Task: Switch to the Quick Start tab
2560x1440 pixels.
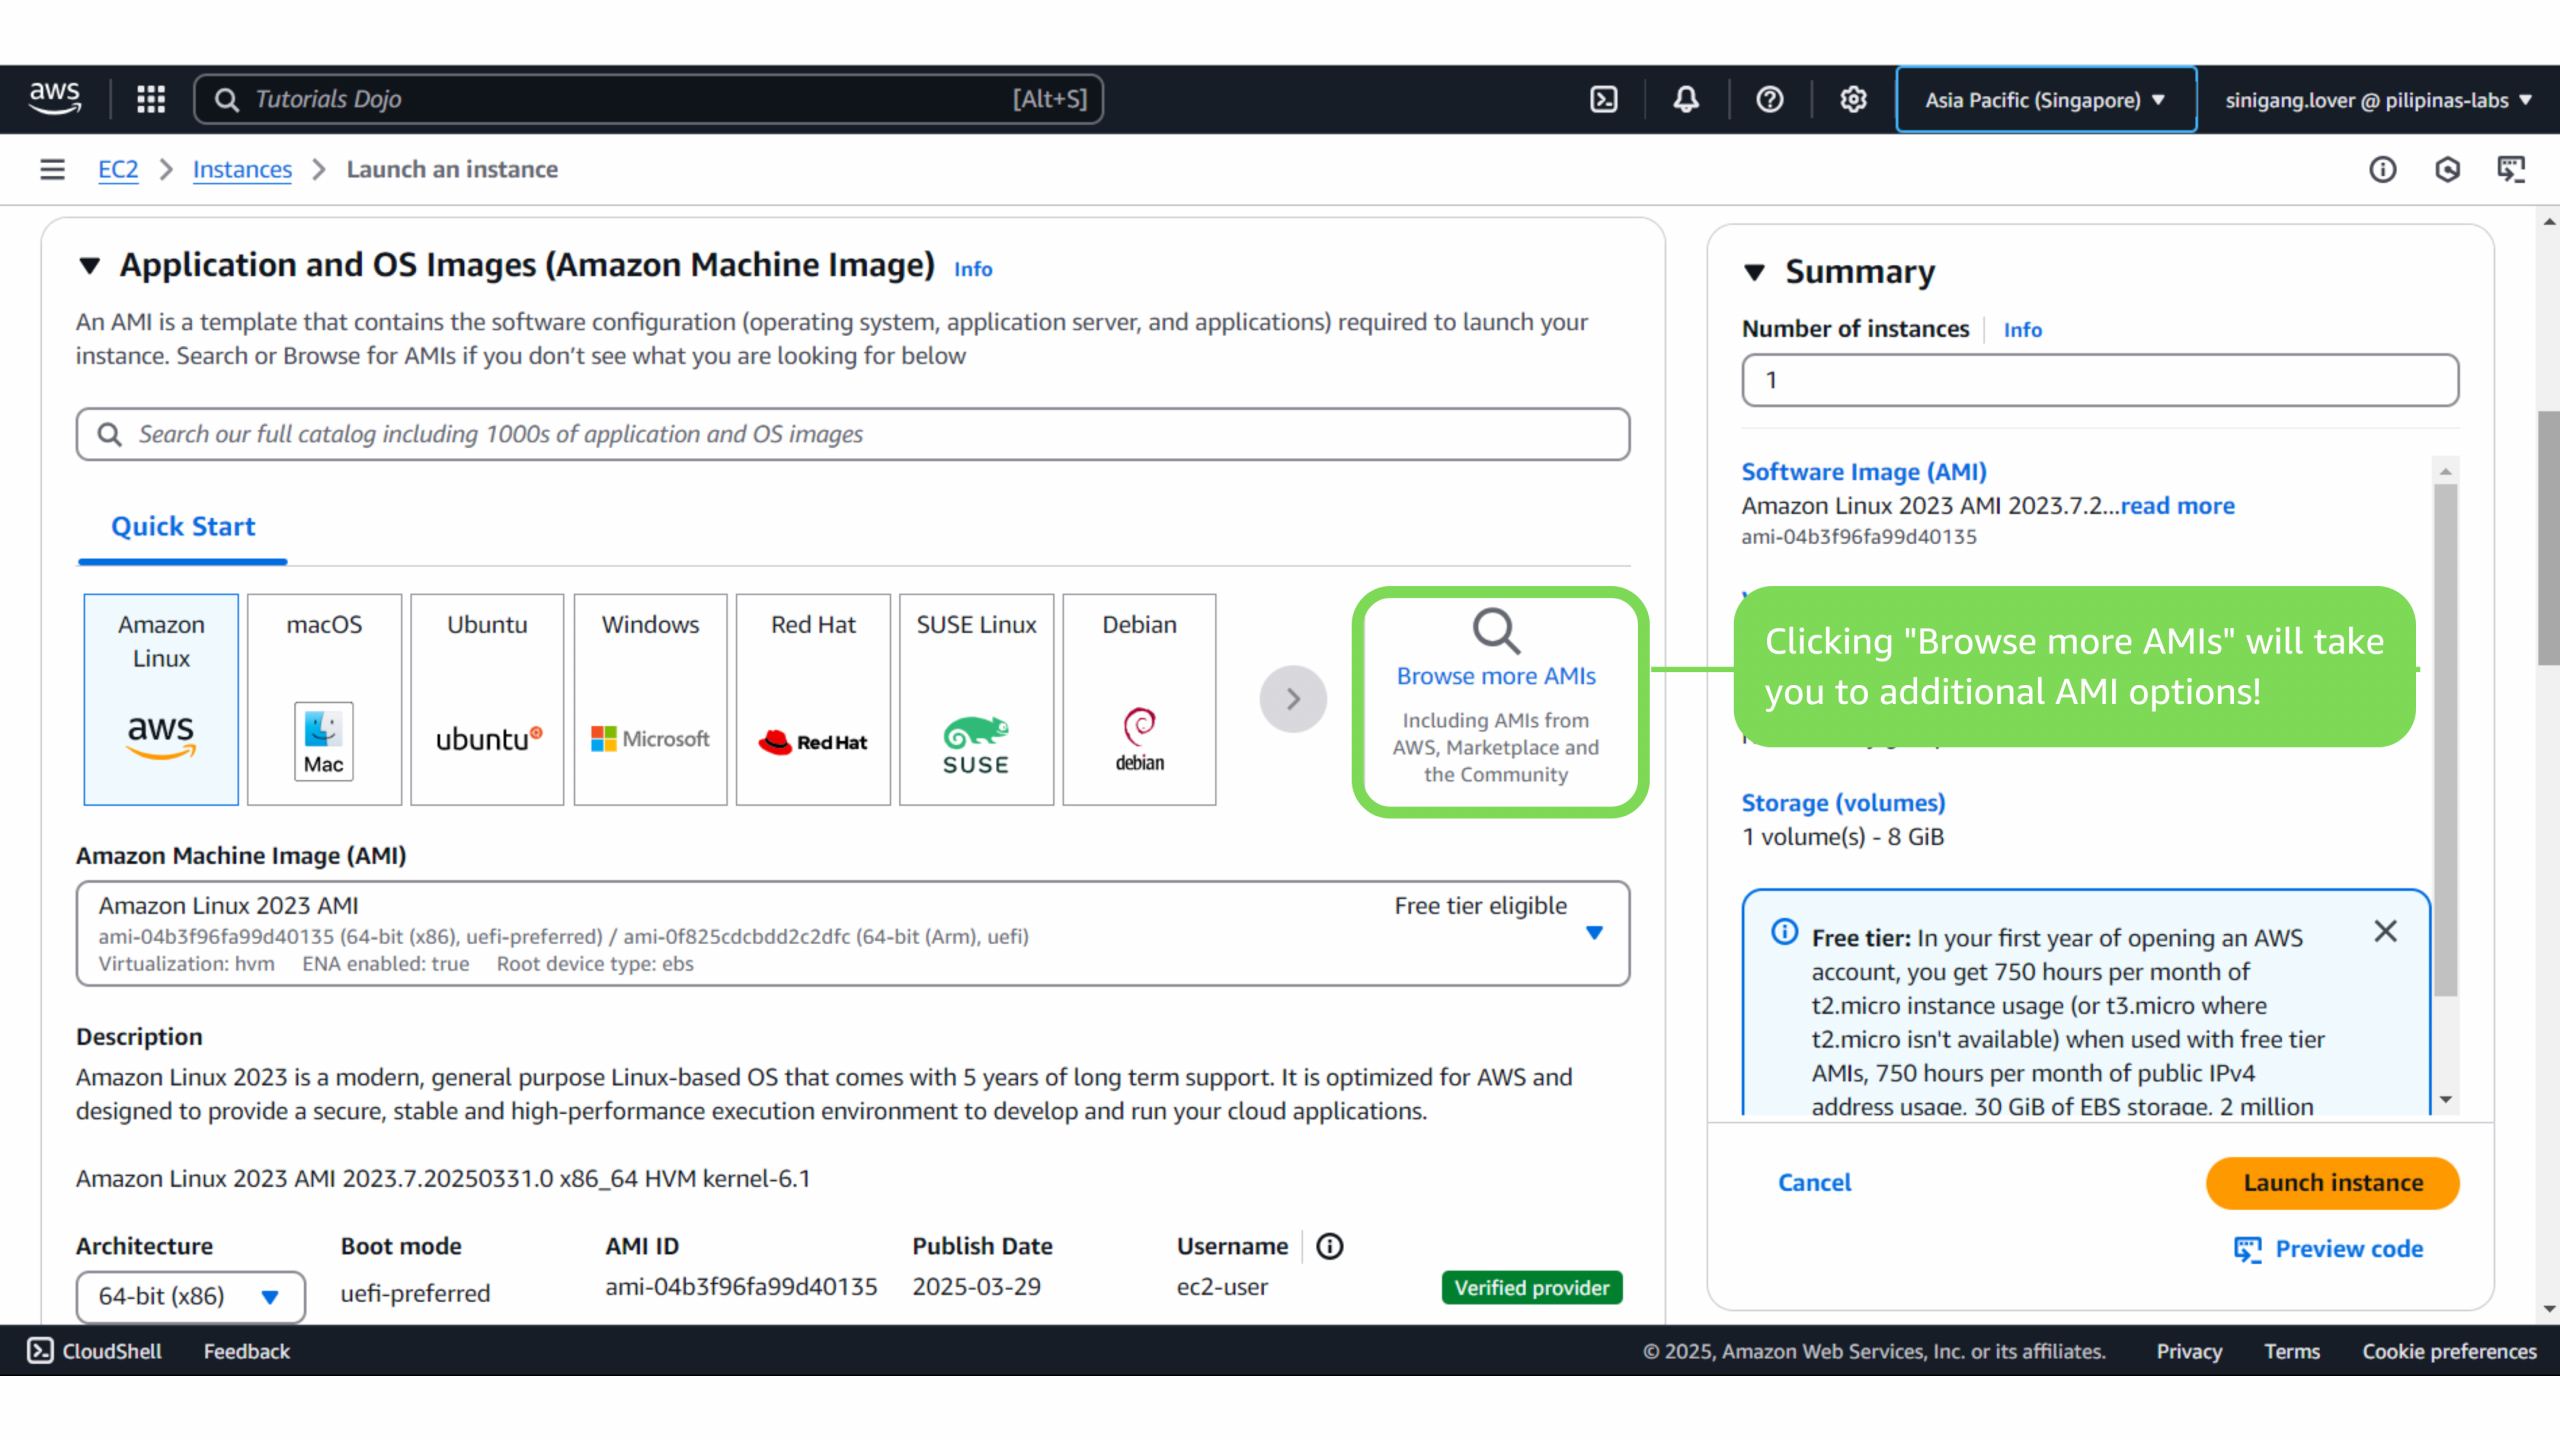Action: pyautogui.click(x=183, y=527)
